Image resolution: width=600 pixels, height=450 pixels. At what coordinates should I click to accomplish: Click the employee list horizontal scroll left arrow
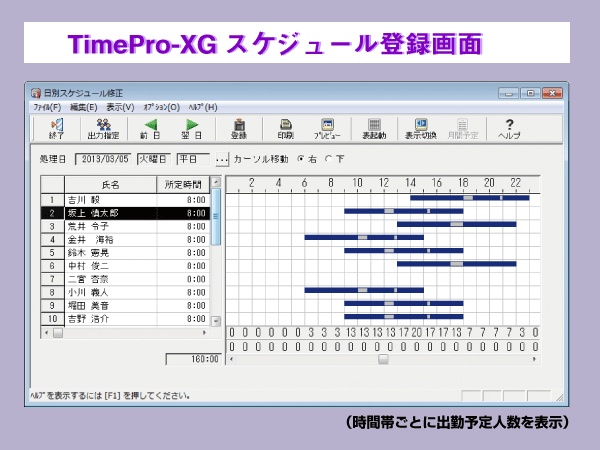[47, 333]
